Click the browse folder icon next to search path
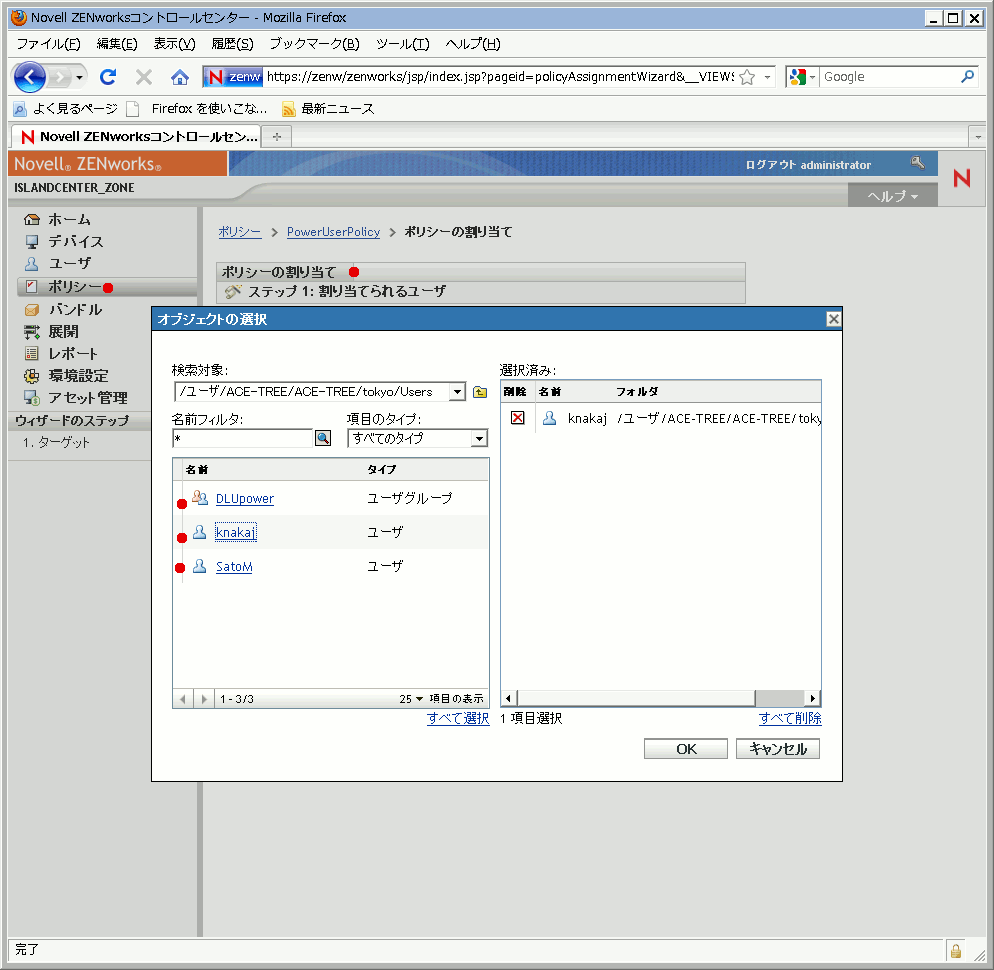994x970 pixels. tap(480, 392)
